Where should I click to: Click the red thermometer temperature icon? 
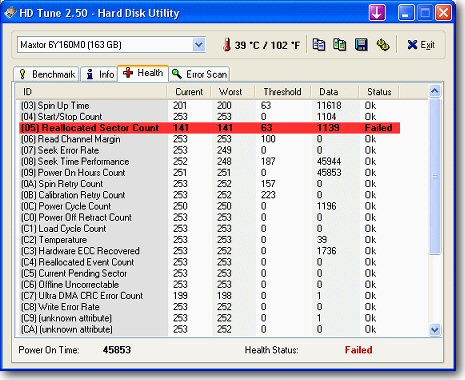(x=227, y=45)
